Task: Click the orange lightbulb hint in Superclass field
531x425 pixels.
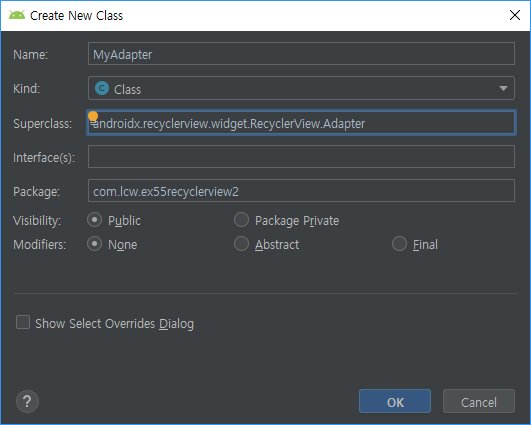Action: click(x=93, y=116)
